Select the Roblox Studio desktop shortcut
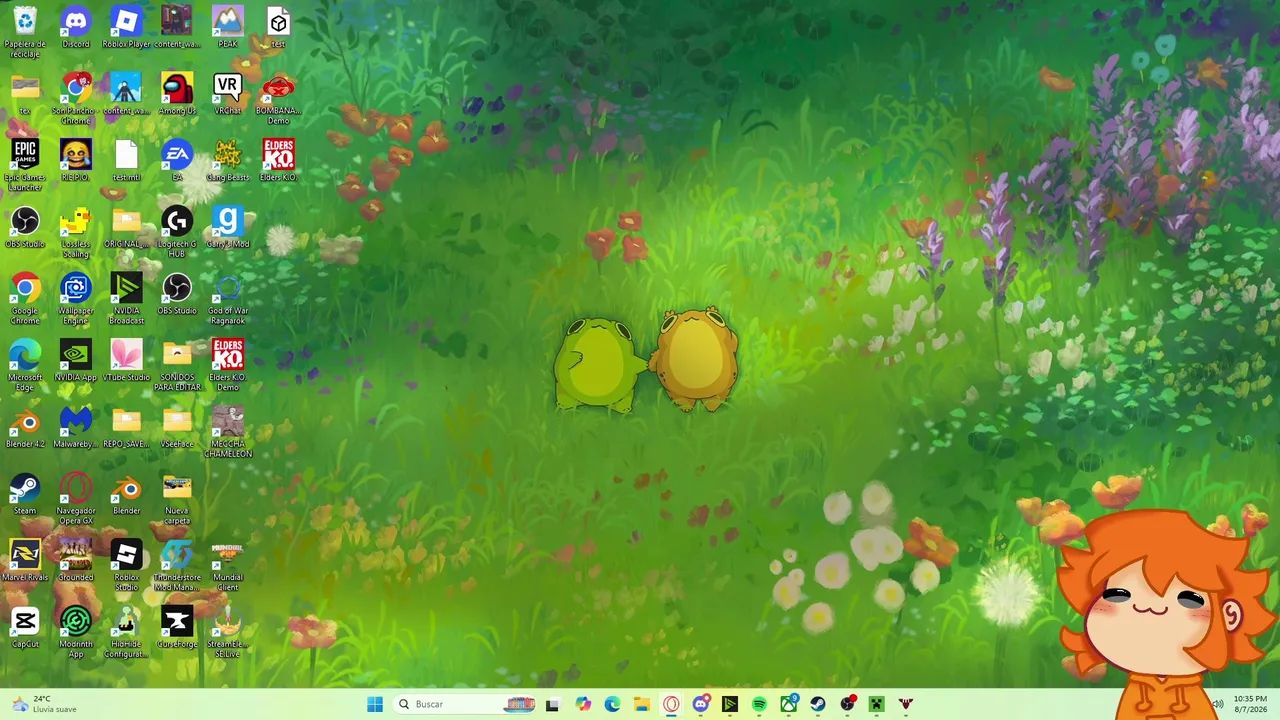 (126, 566)
